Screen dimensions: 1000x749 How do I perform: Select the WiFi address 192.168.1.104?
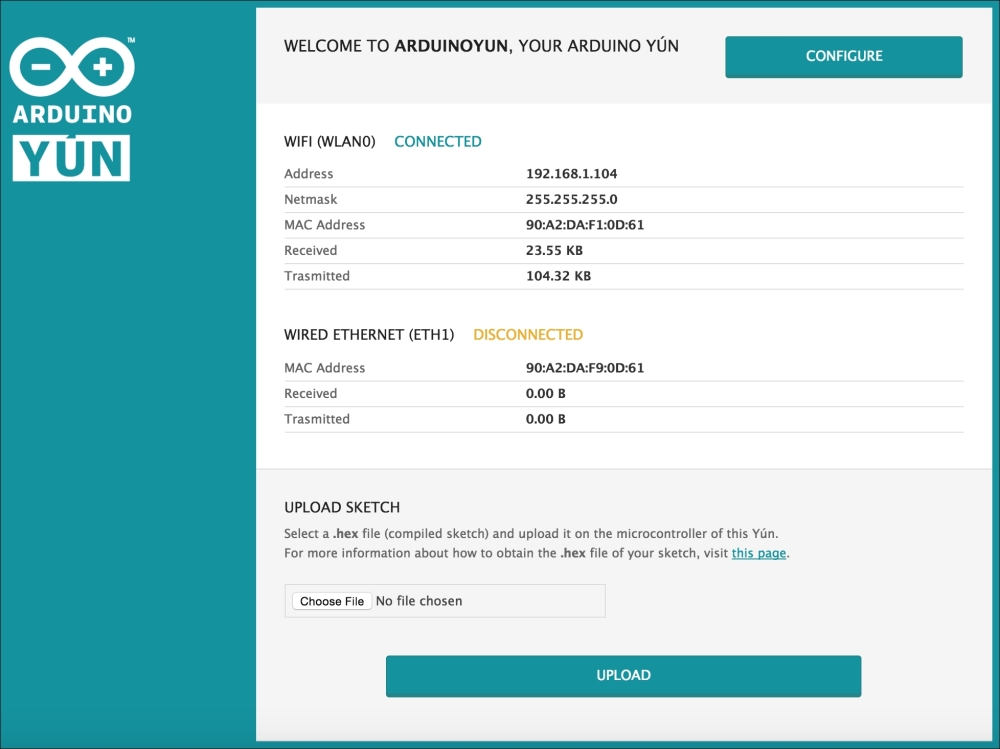click(571, 174)
